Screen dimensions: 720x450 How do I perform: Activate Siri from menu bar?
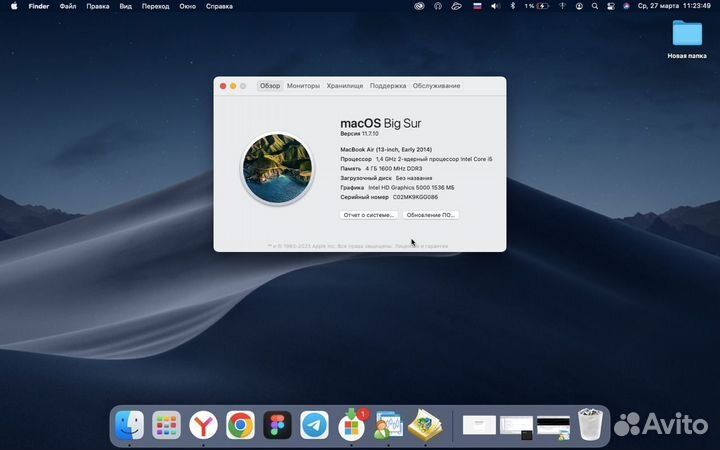coord(626,6)
